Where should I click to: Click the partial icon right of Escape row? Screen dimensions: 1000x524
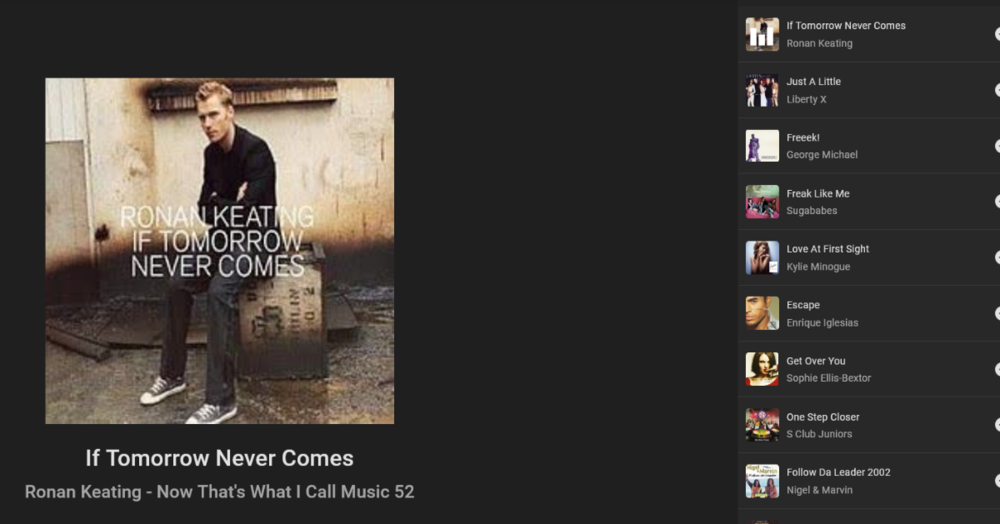click(x=997, y=313)
